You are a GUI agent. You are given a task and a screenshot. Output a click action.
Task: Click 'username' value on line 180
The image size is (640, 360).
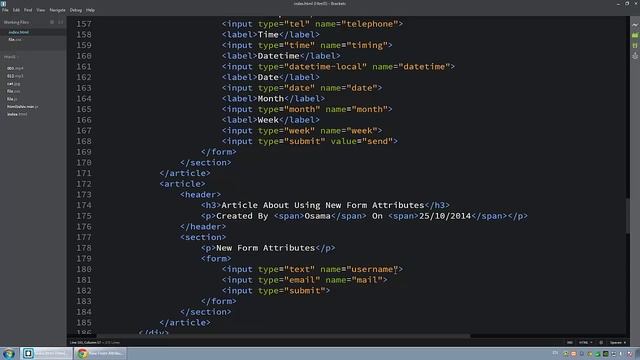[x=372, y=269]
